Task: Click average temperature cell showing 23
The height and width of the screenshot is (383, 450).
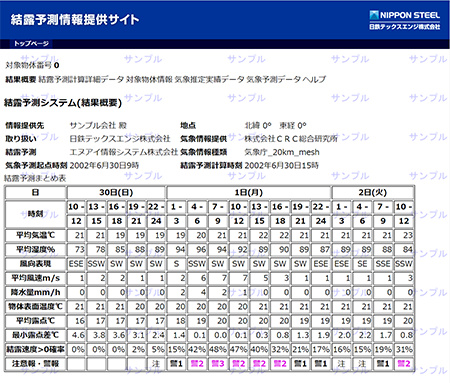Action: tap(404, 235)
